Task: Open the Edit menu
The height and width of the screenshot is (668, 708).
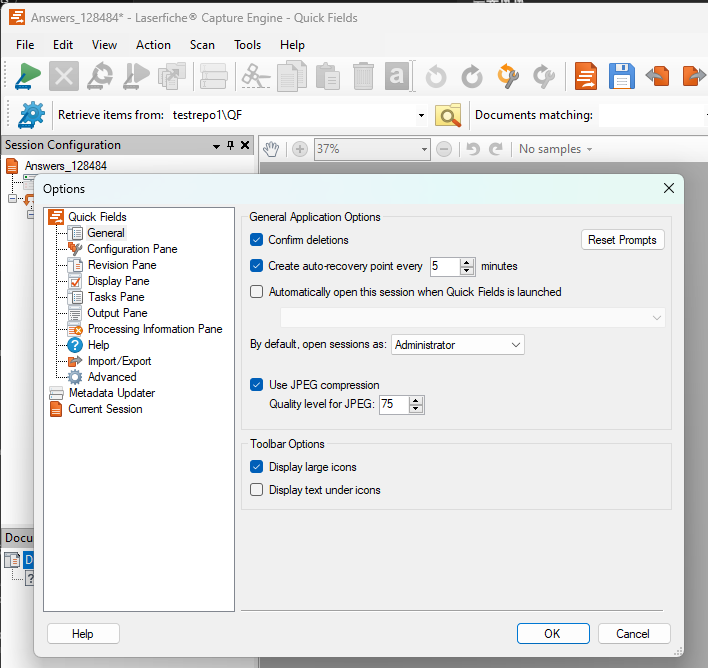Action: [63, 45]
